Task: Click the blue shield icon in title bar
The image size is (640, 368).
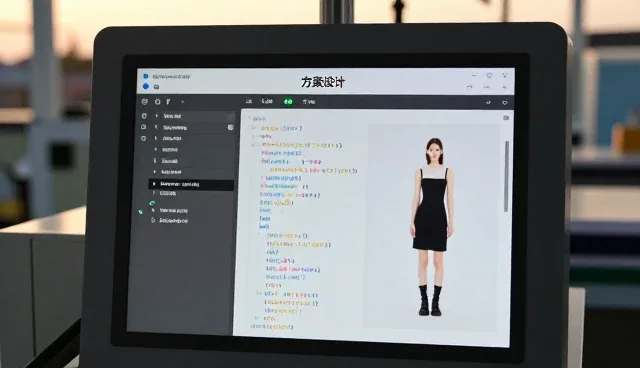Action: [146, 76]
